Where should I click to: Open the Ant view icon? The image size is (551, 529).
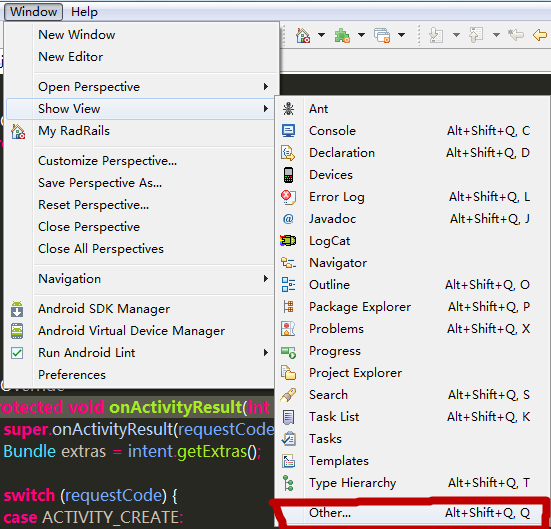(289, 109)
